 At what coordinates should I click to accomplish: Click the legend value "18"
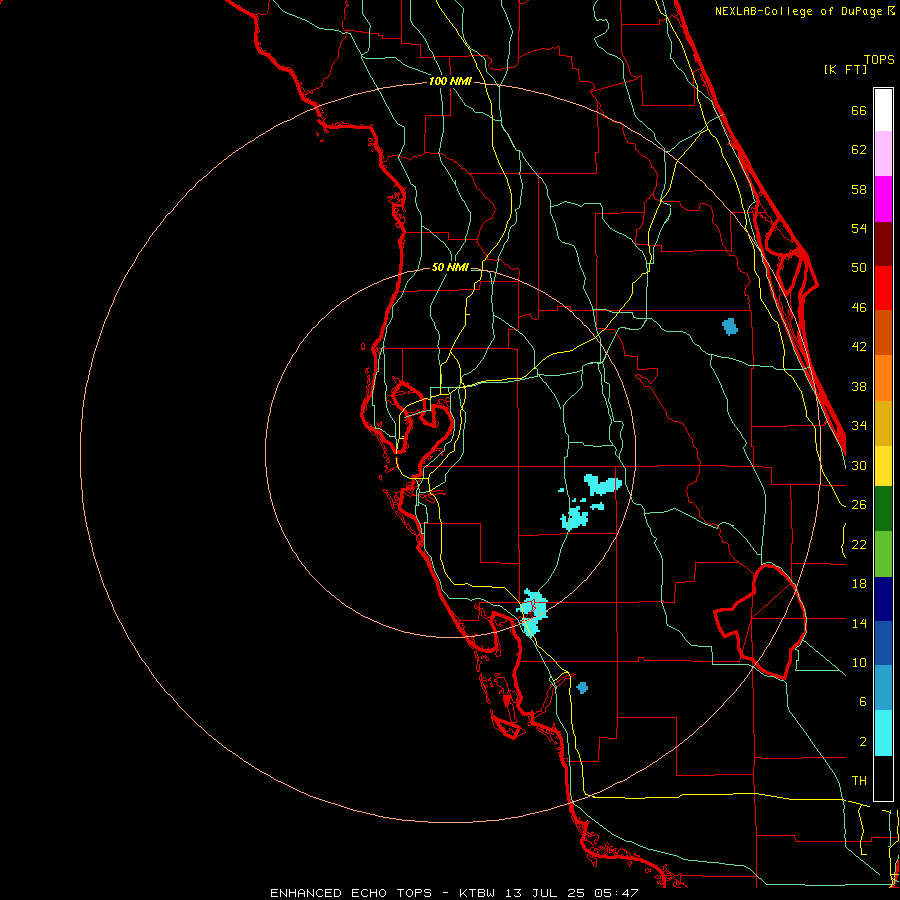[x=859, y=584]
